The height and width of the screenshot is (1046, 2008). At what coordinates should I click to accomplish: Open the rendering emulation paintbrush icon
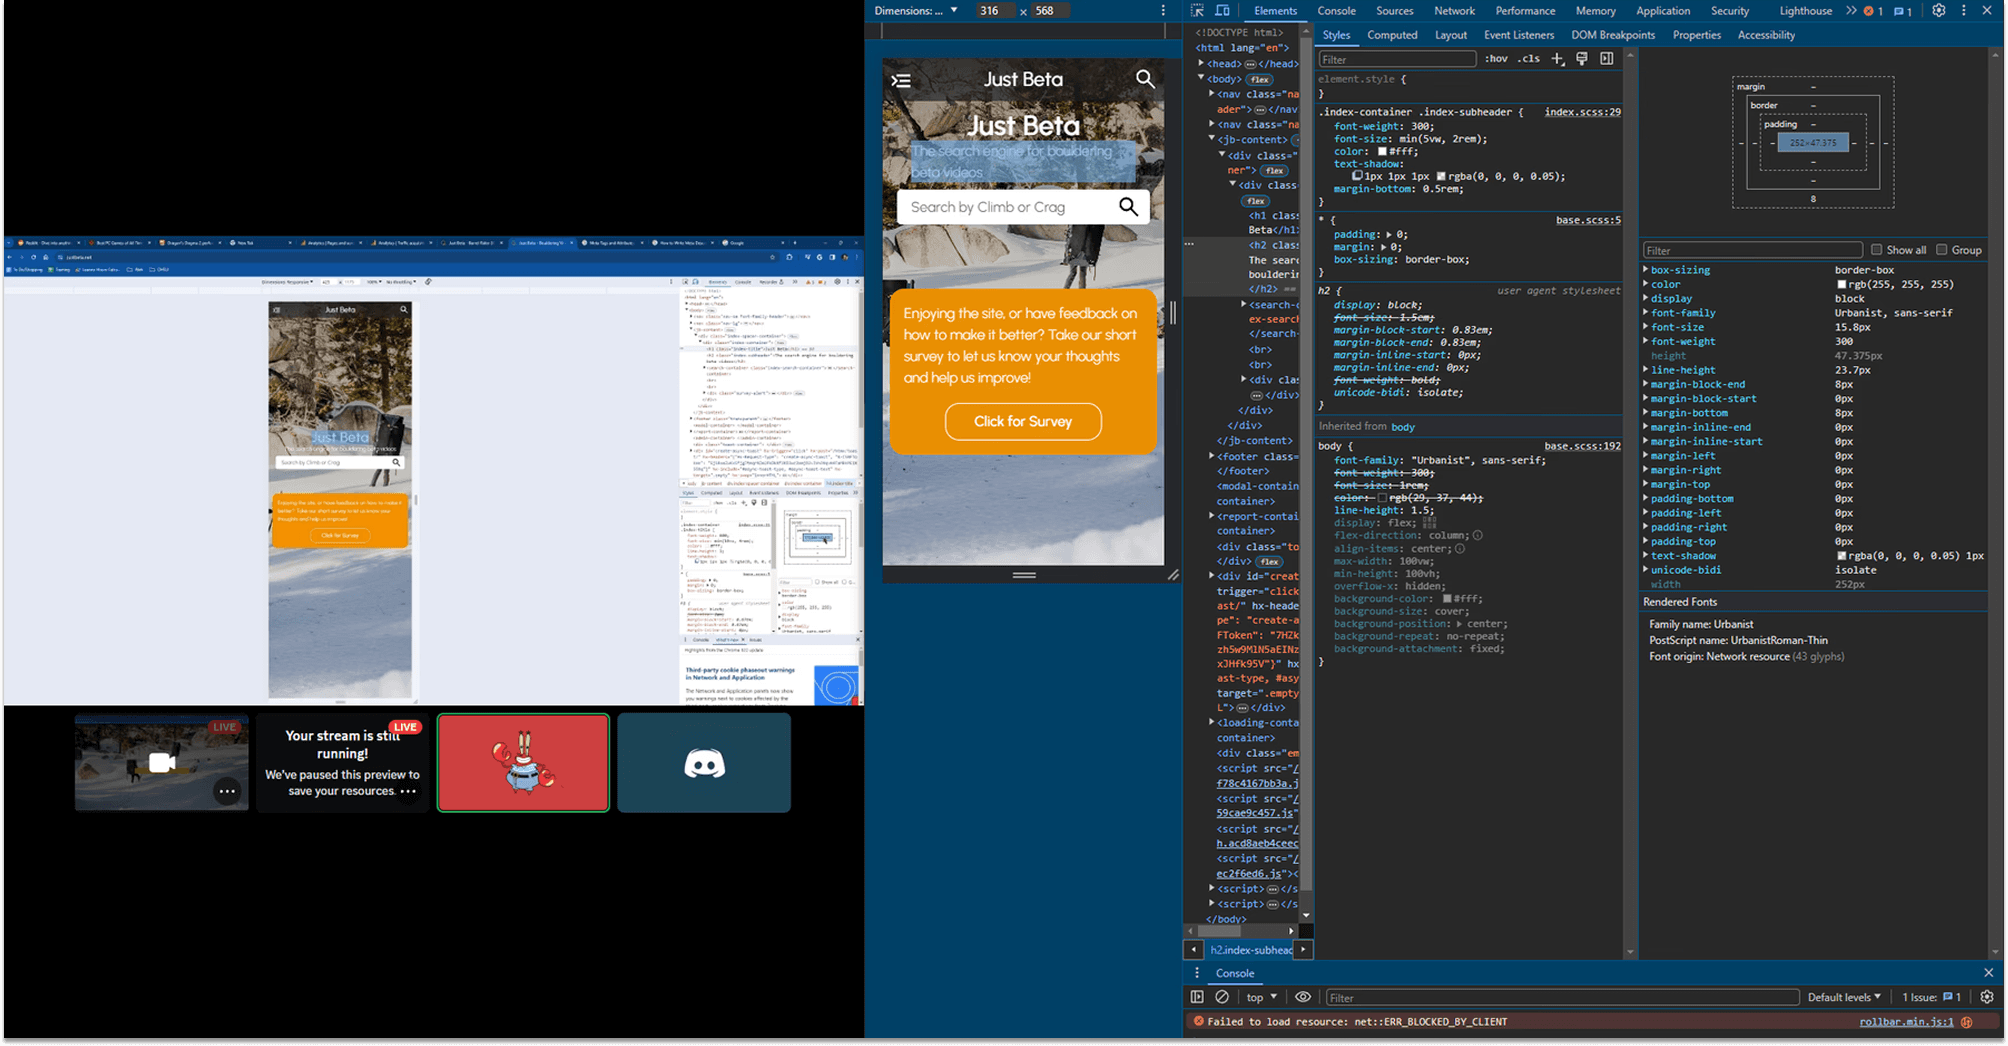coord(1582,59)
